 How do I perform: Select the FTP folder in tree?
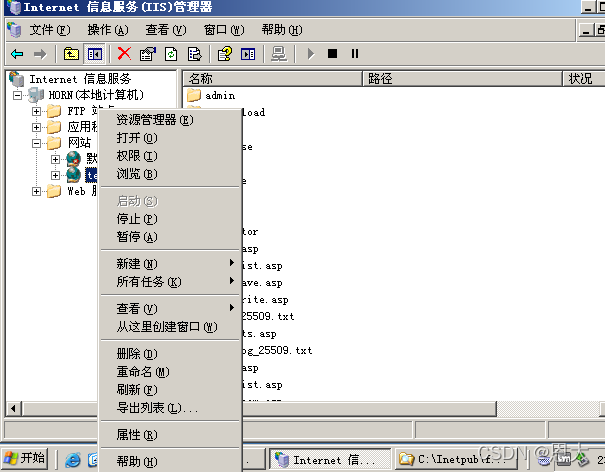pyautogui.click(x=54, y=111)
